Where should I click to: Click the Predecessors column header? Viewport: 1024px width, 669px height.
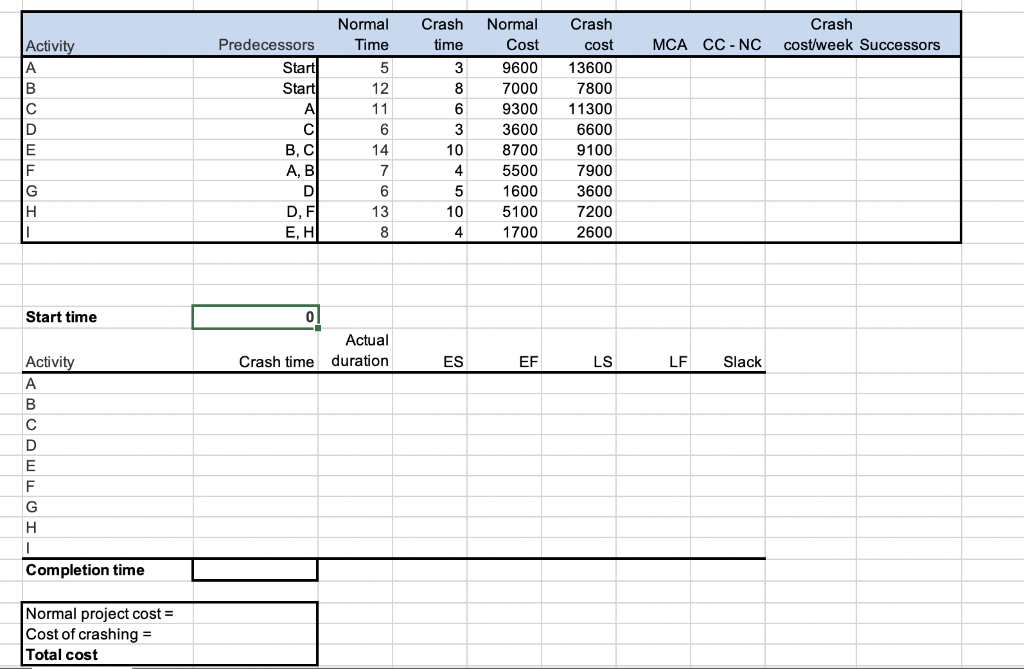(x=265, y=45)
